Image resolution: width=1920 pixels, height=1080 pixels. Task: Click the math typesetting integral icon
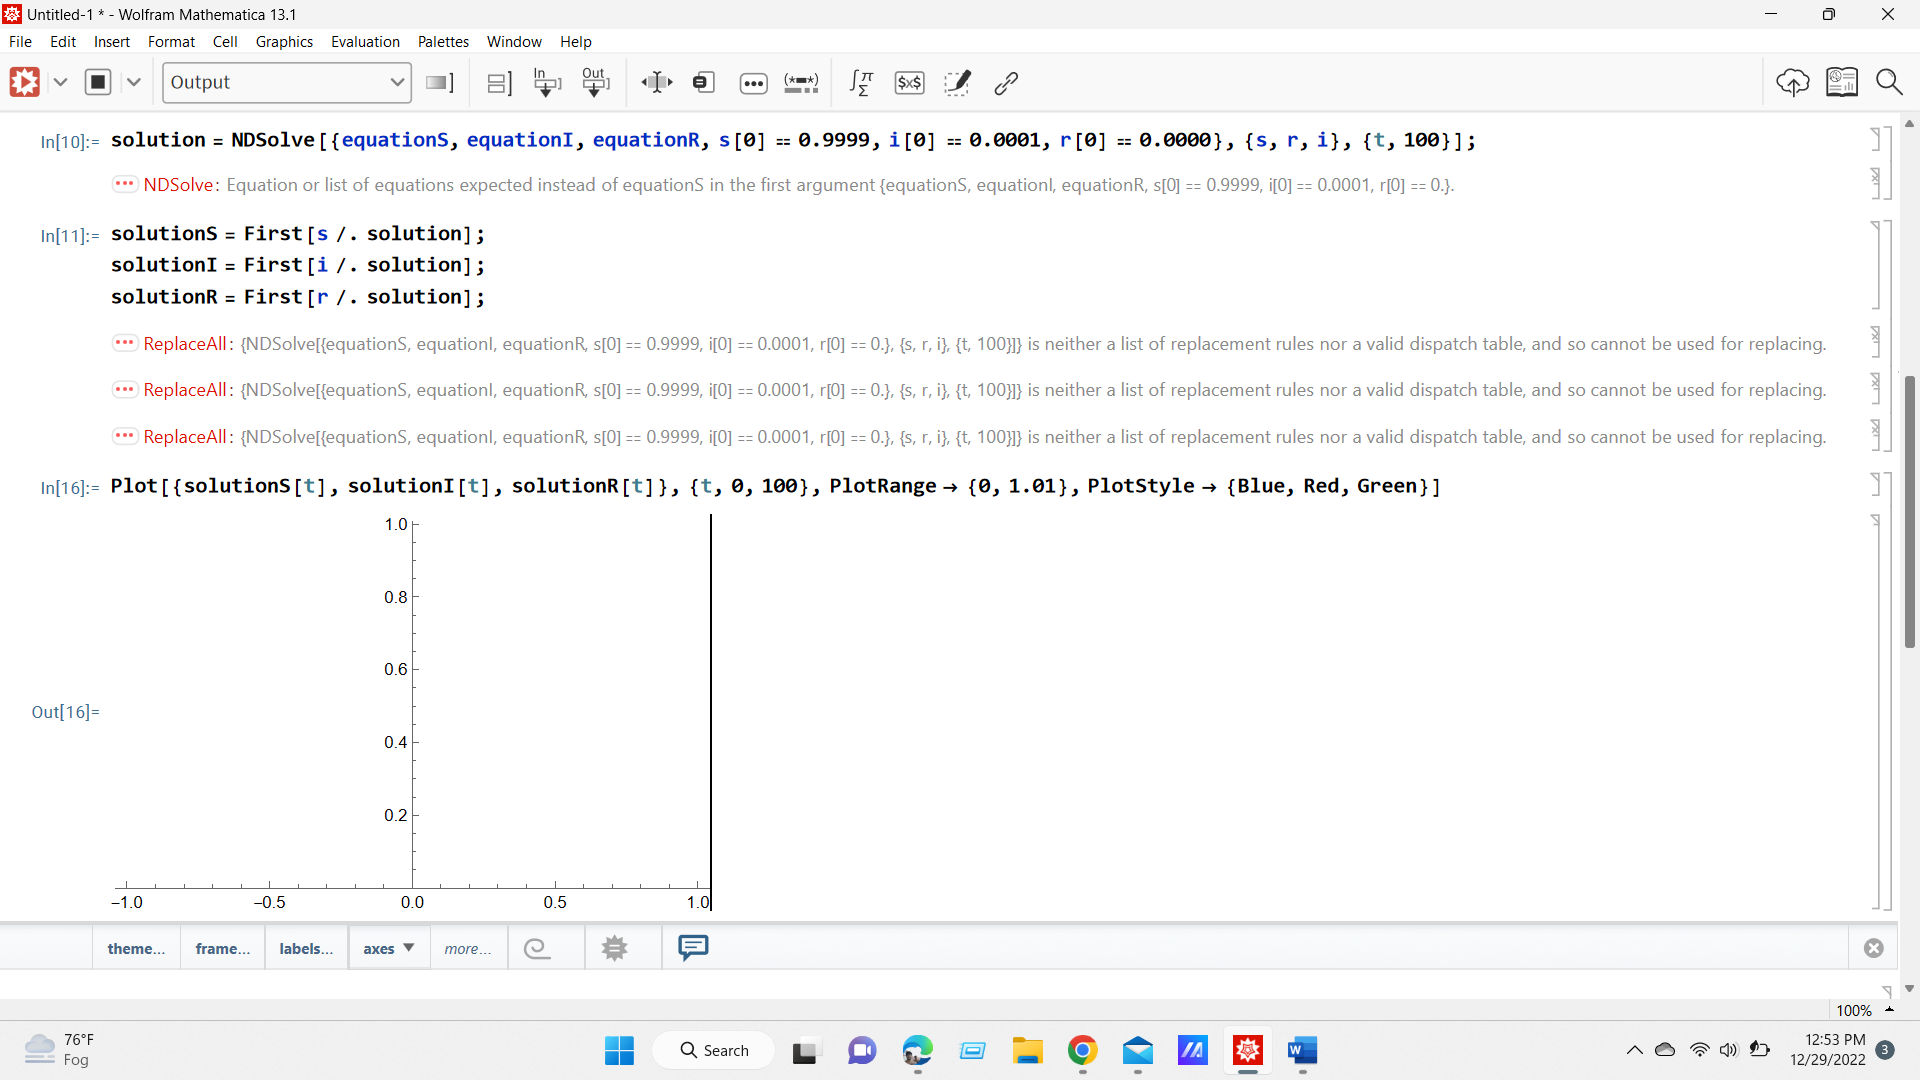pyautogui.click(x=860, y=82)
